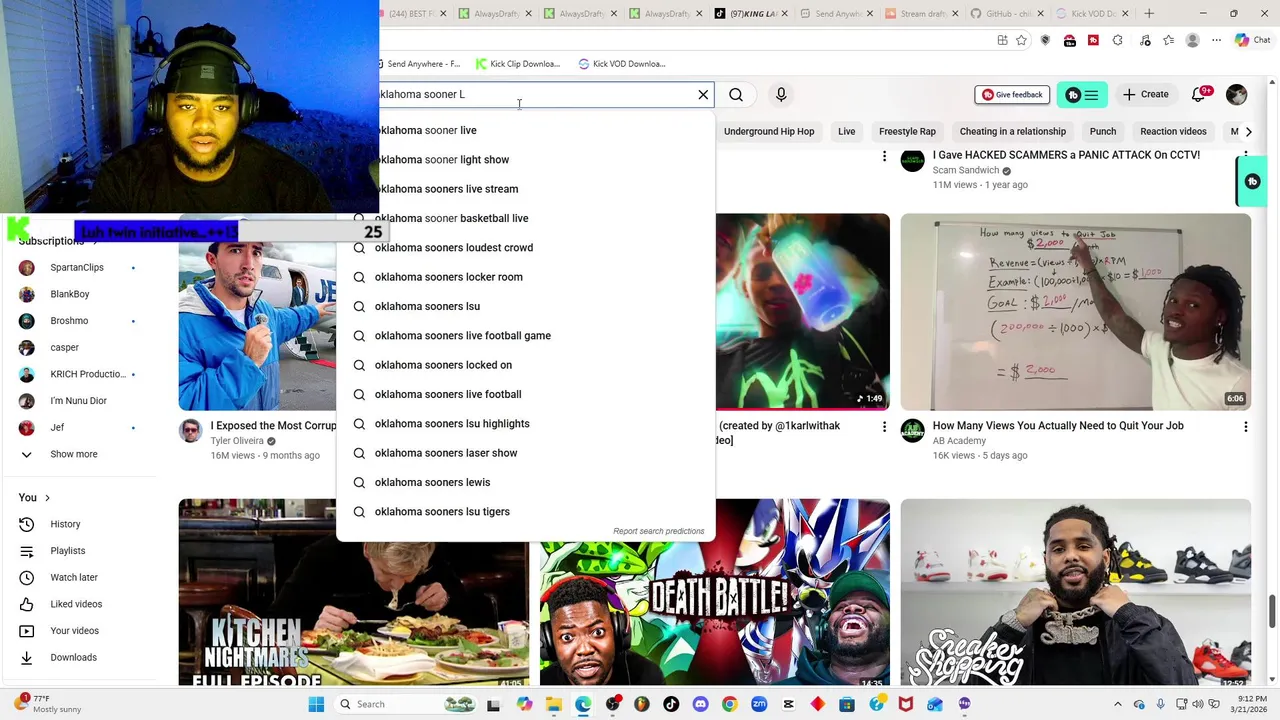1280x720 pixels.
Task: Open Watch later in sidebar
Action: [x=74, y=577]
